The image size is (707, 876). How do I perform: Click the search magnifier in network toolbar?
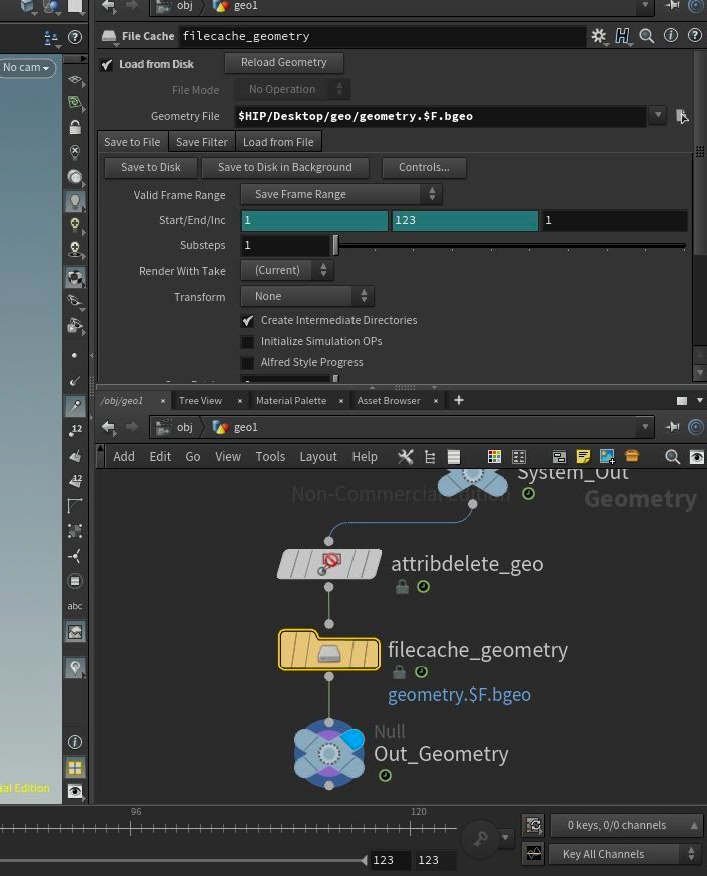click(x=672, y=457)
